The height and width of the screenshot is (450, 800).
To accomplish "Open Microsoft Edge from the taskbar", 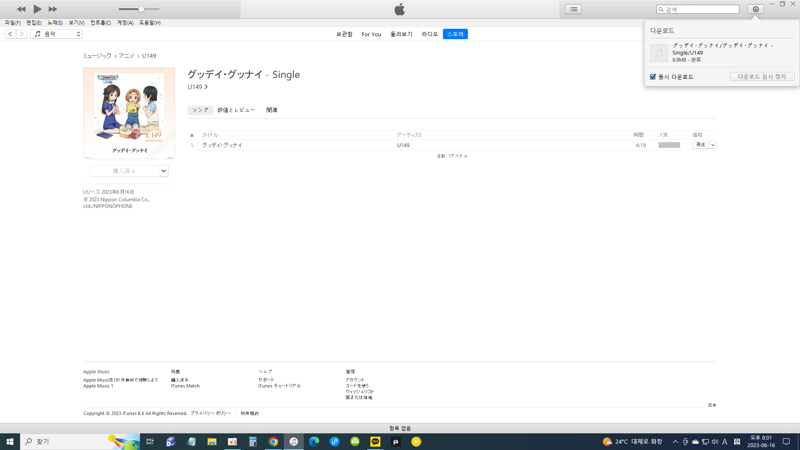I will (314, 441).
